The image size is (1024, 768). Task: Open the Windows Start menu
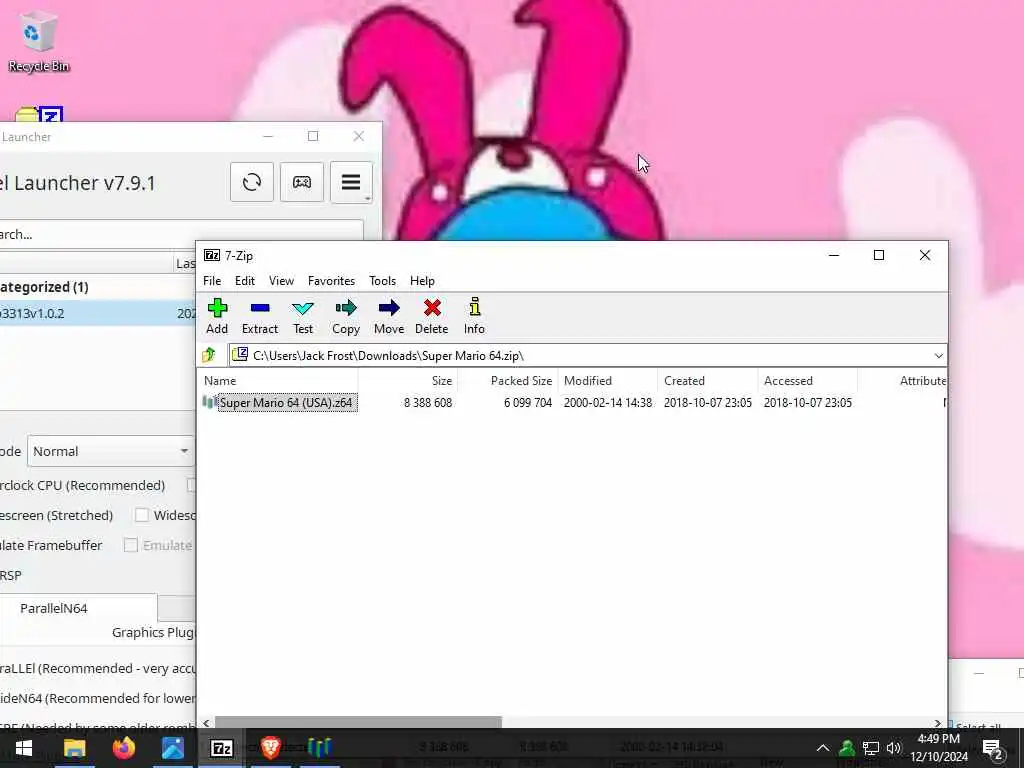[24, 748]
